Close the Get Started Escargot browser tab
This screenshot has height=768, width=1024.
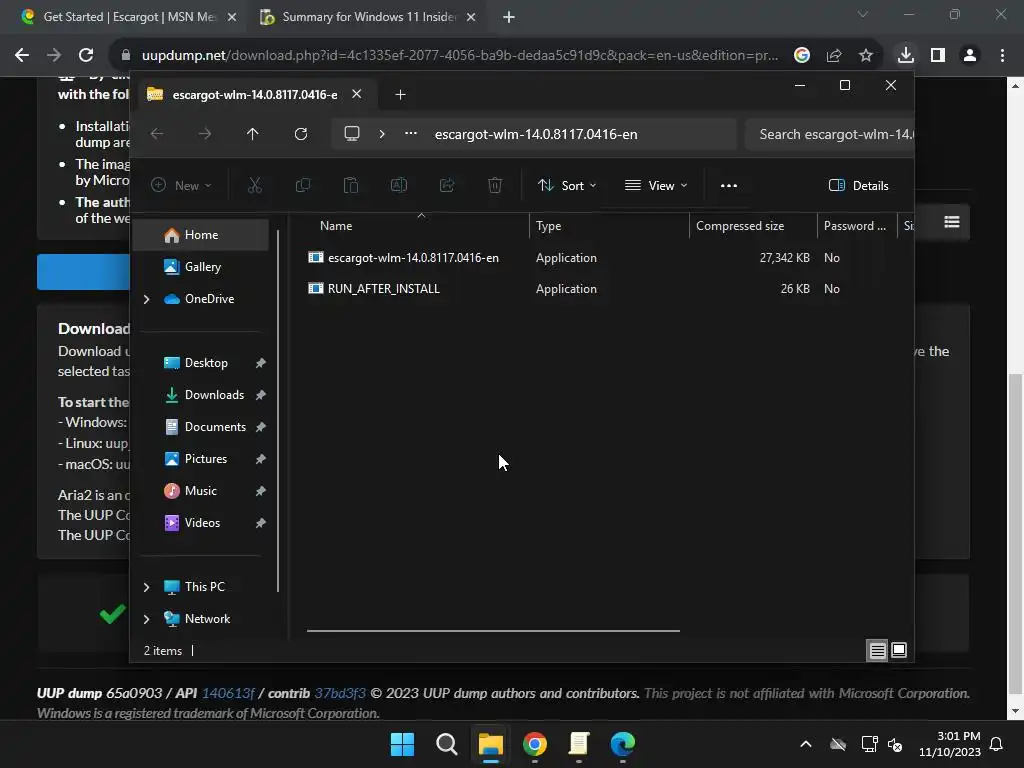point(232,17)
